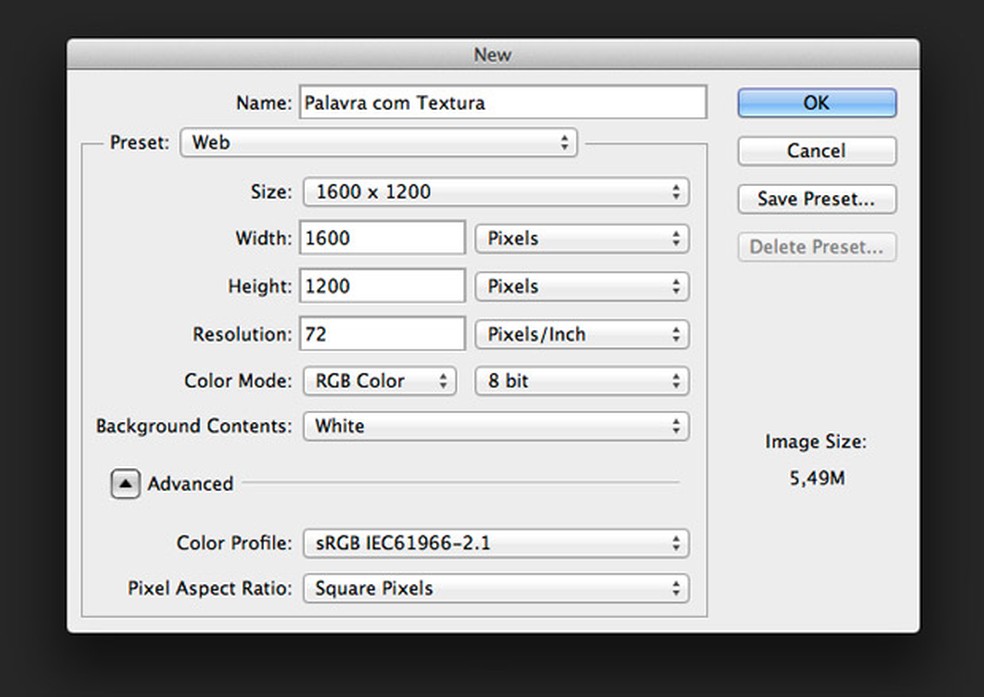Click OK to create document
984x697 pixels.
click(816, 103)
